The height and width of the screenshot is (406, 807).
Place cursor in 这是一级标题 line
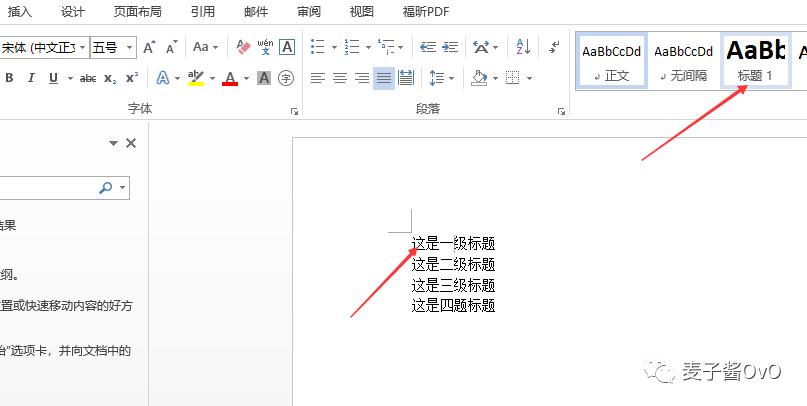point(453,243)
